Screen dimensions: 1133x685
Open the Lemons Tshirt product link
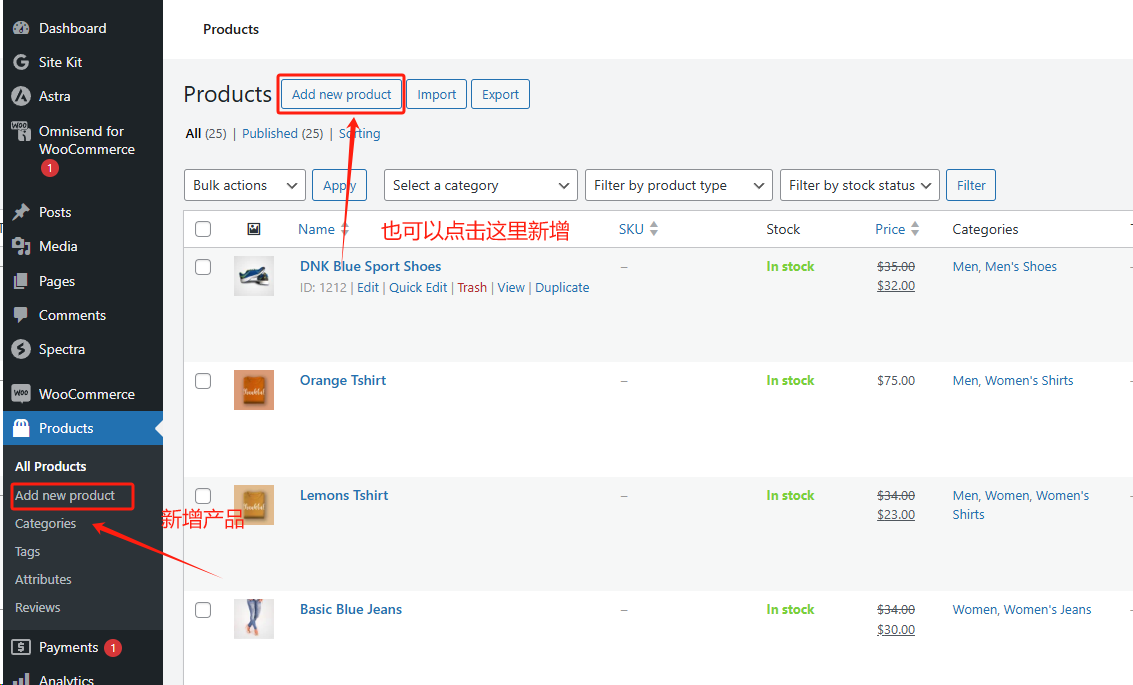343,494
